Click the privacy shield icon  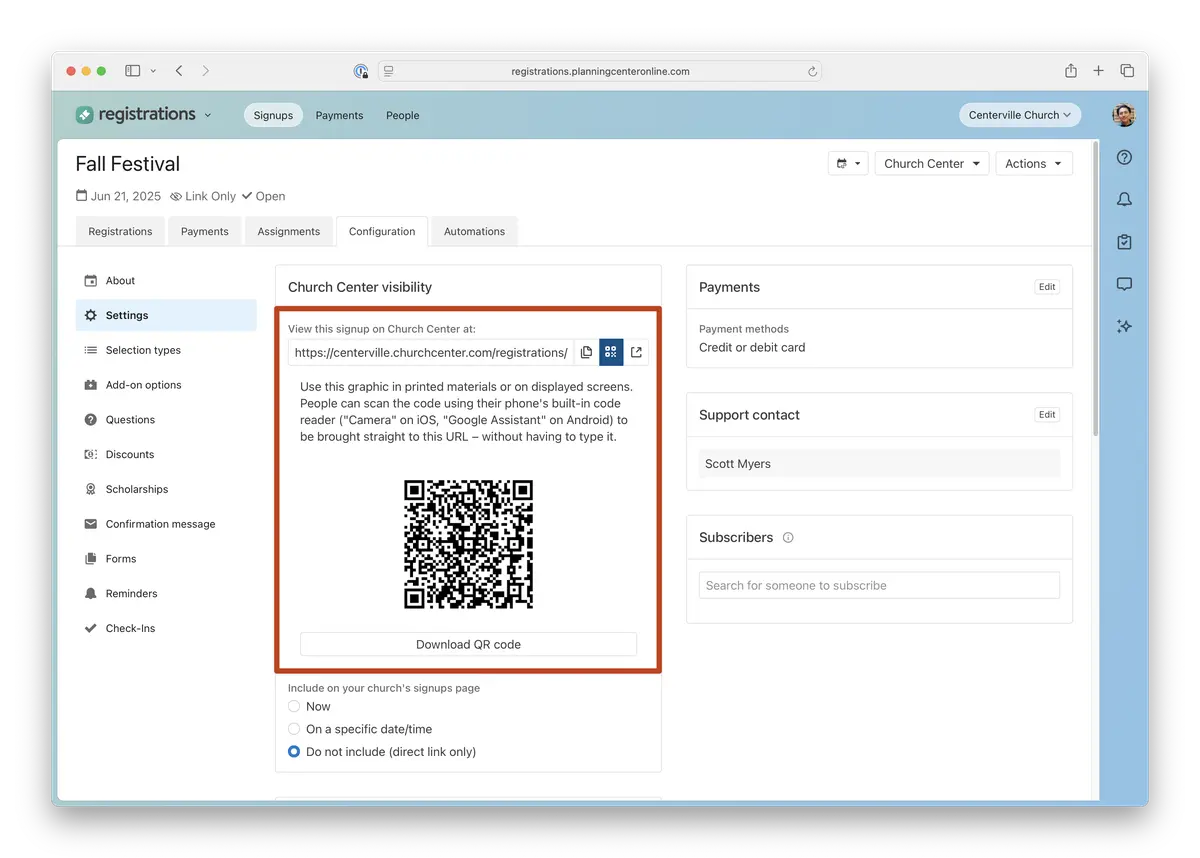(361, 71)
